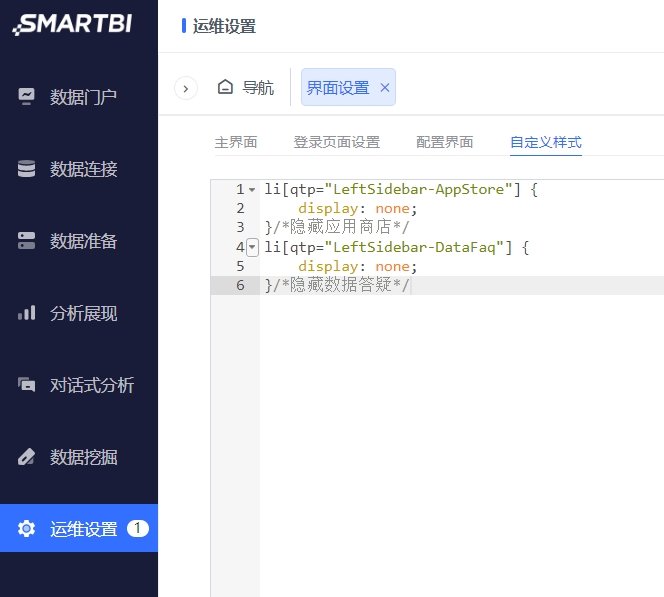Click line number 6 in gutter
664x597 pixels.
click(x=240, y=285)
